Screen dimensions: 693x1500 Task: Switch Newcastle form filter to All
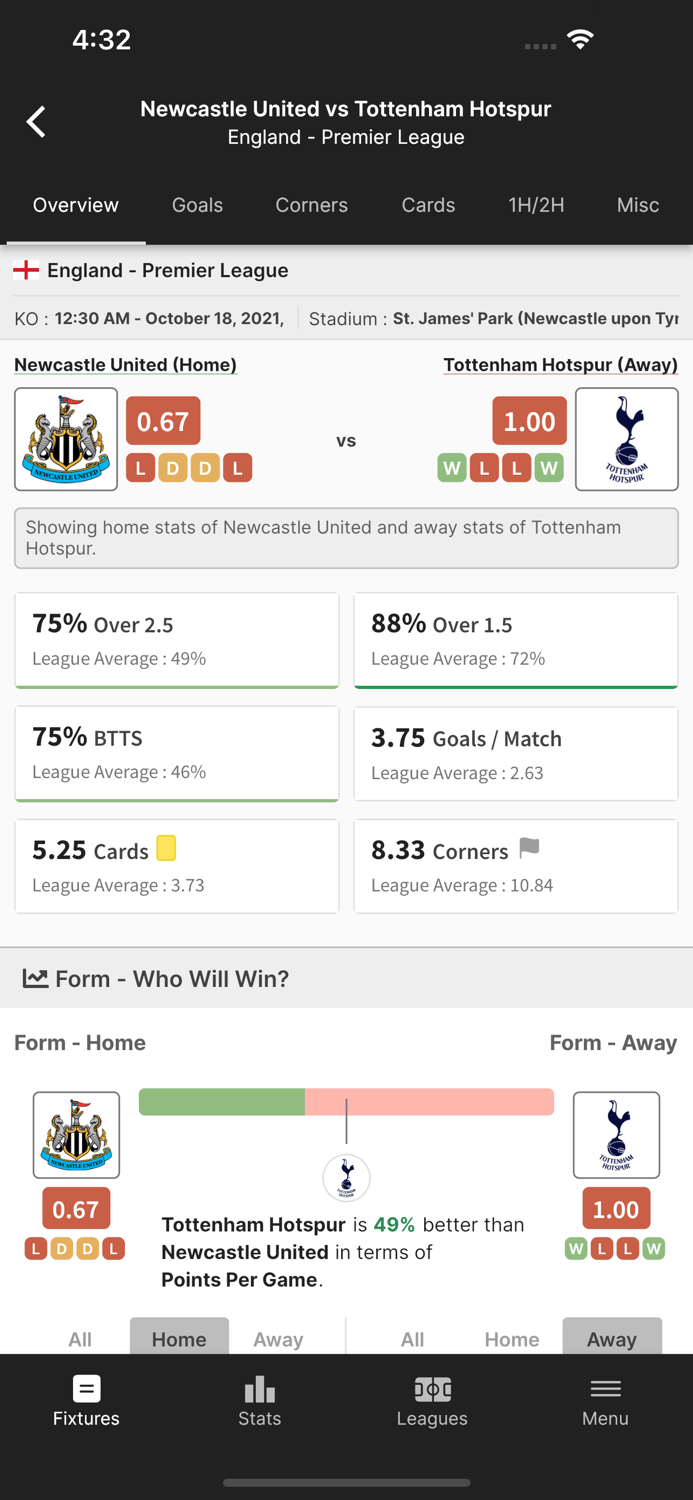pos(79,1339)
